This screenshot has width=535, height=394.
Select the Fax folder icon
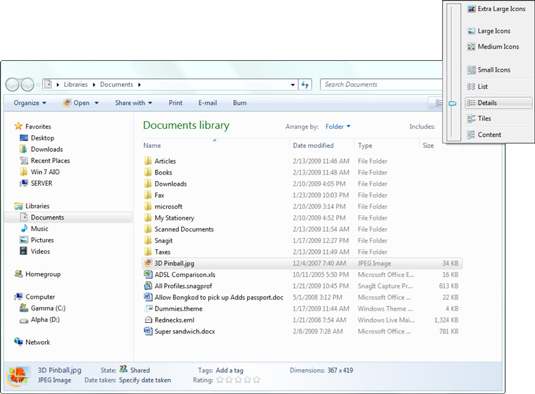coord(147,195)
